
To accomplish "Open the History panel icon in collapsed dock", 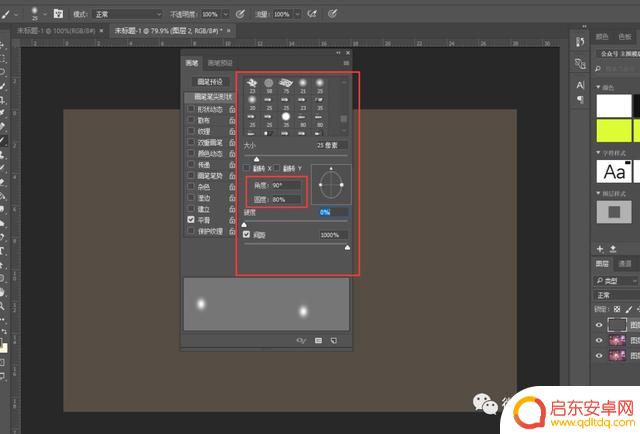I will pyautogui.click(x=580, y=42).
